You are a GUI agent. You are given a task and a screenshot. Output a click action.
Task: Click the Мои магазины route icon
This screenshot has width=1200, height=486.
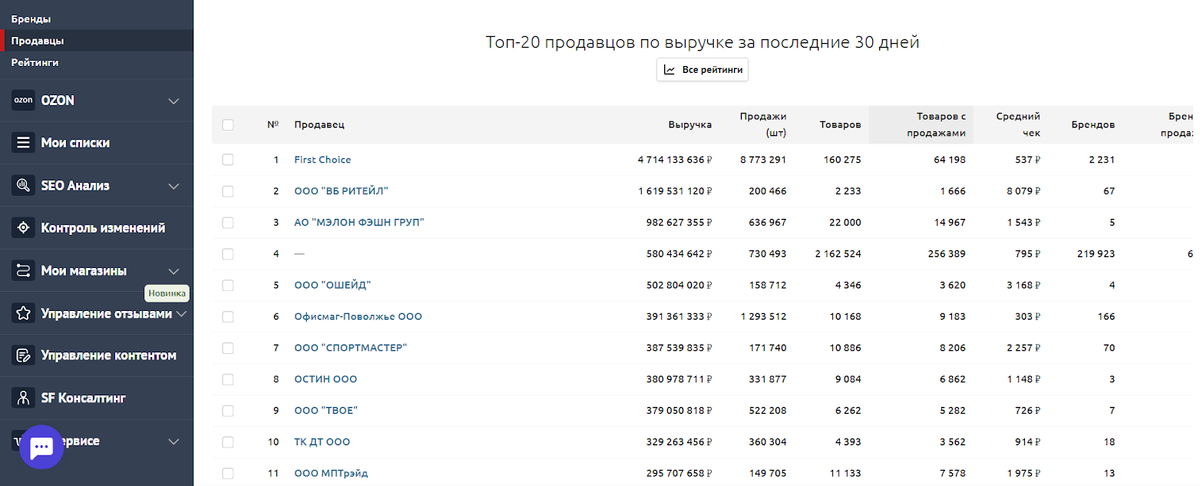pyautogui.click(x=23, y=271)
